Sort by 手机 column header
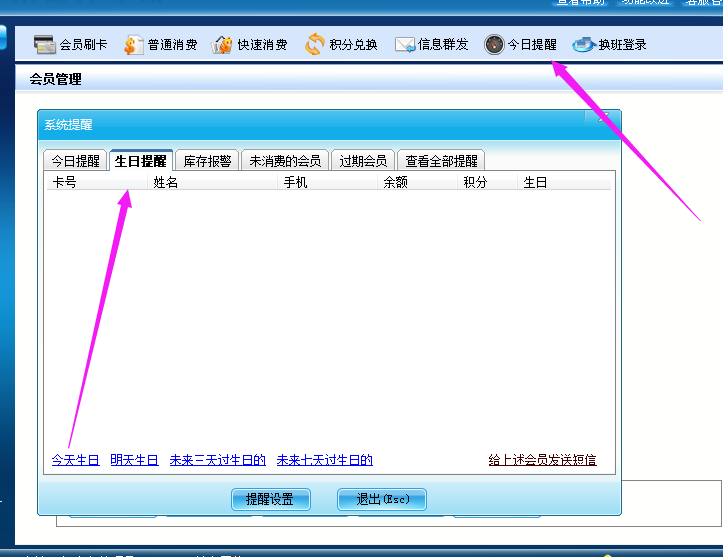Screen dimensions: 723x557 coord(327,182)
